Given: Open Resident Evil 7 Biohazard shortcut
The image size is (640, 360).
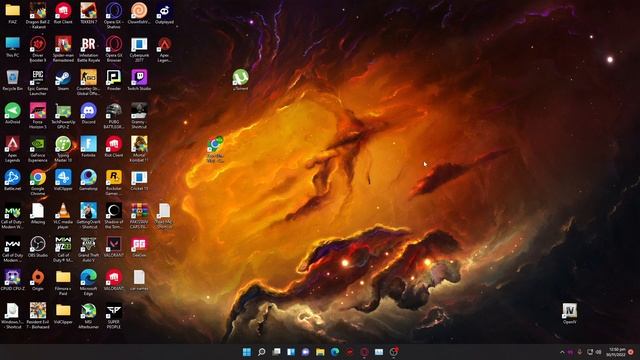Looking at the screenshot, I should tap(38, 317).
